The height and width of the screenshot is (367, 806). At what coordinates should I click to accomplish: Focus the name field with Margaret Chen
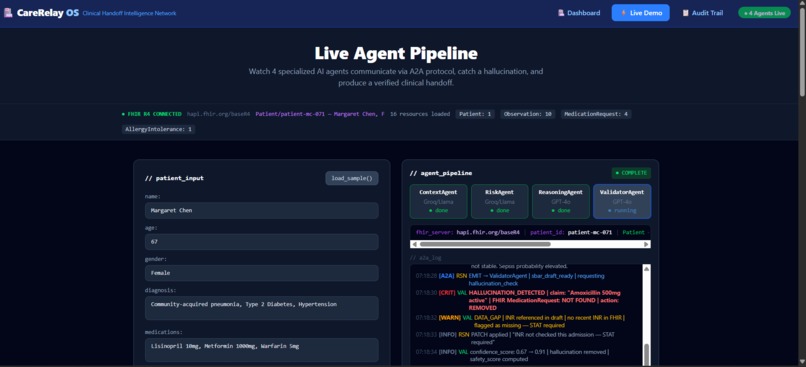(x=262, y=211)
